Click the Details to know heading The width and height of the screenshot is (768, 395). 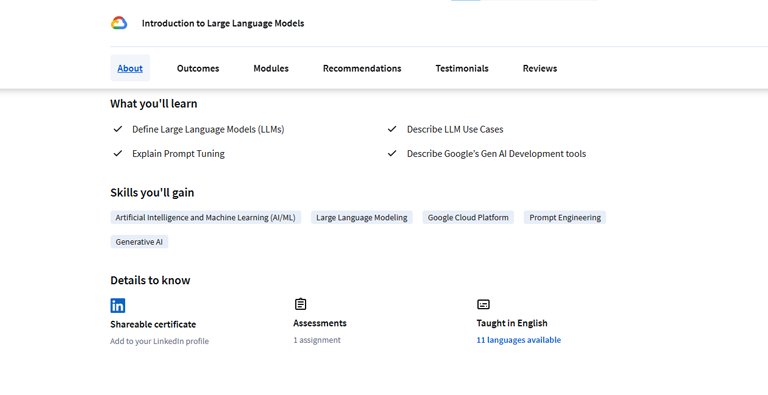150,280
